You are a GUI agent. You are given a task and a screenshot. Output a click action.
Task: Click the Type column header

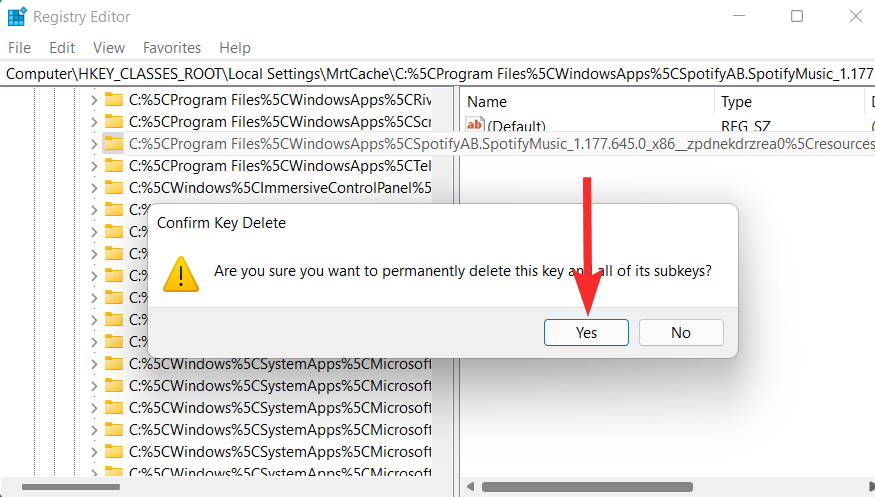(736, 102)
